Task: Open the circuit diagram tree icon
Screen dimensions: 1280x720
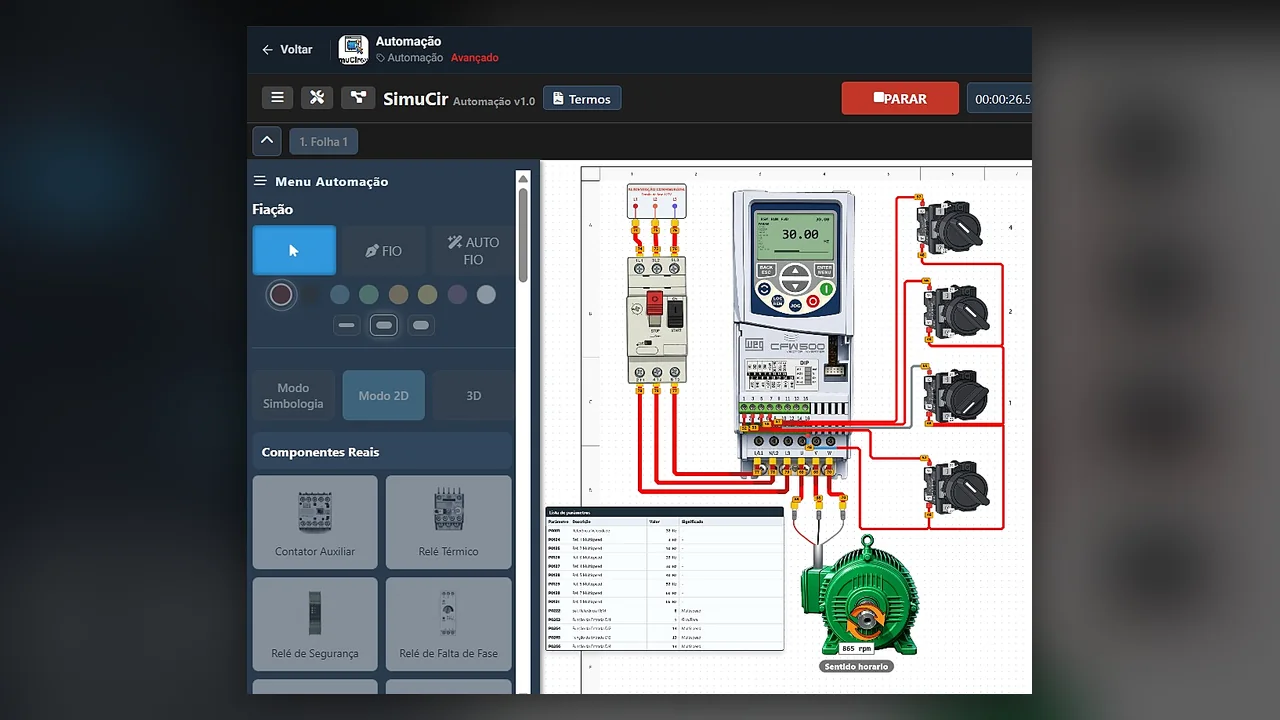Action: 357,97
